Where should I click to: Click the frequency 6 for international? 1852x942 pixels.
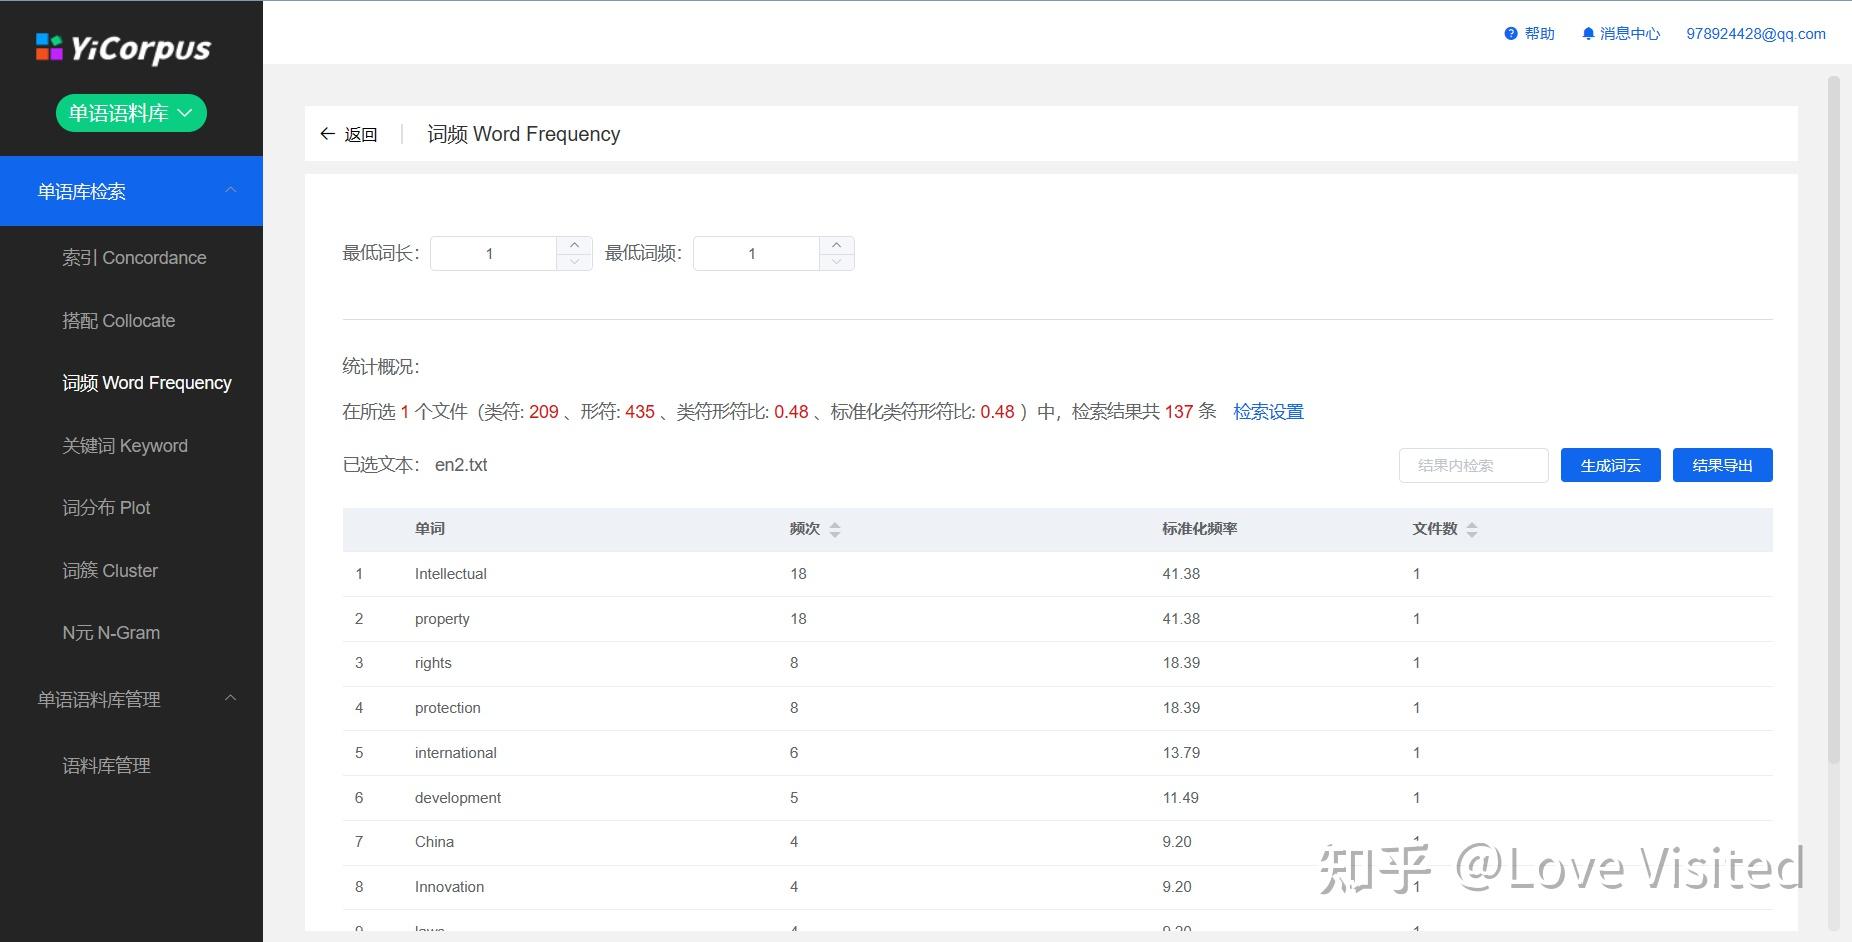click(x=794, y=753)
